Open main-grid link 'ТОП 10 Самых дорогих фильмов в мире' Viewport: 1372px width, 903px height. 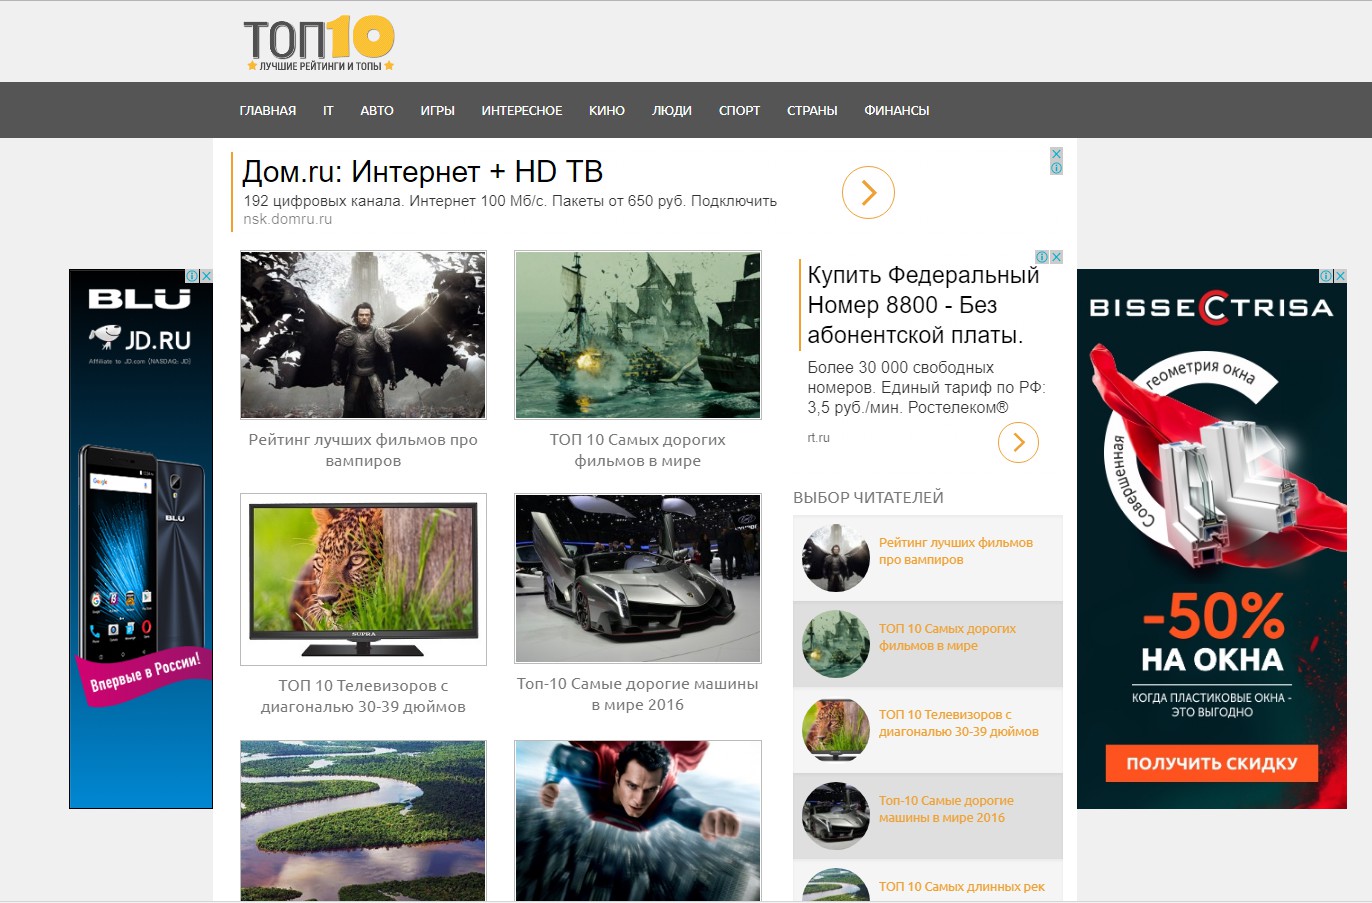point(638,450)
